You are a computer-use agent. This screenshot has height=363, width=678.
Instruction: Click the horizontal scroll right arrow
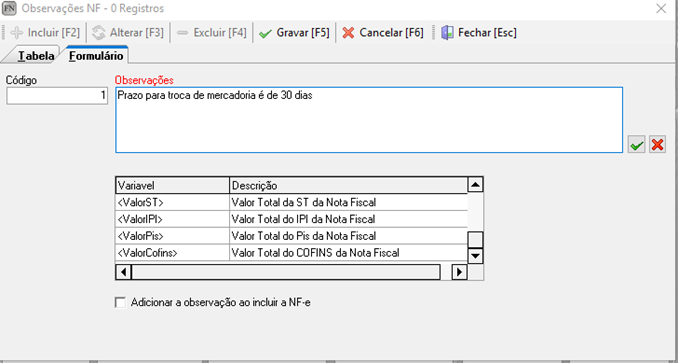point(459,272)
